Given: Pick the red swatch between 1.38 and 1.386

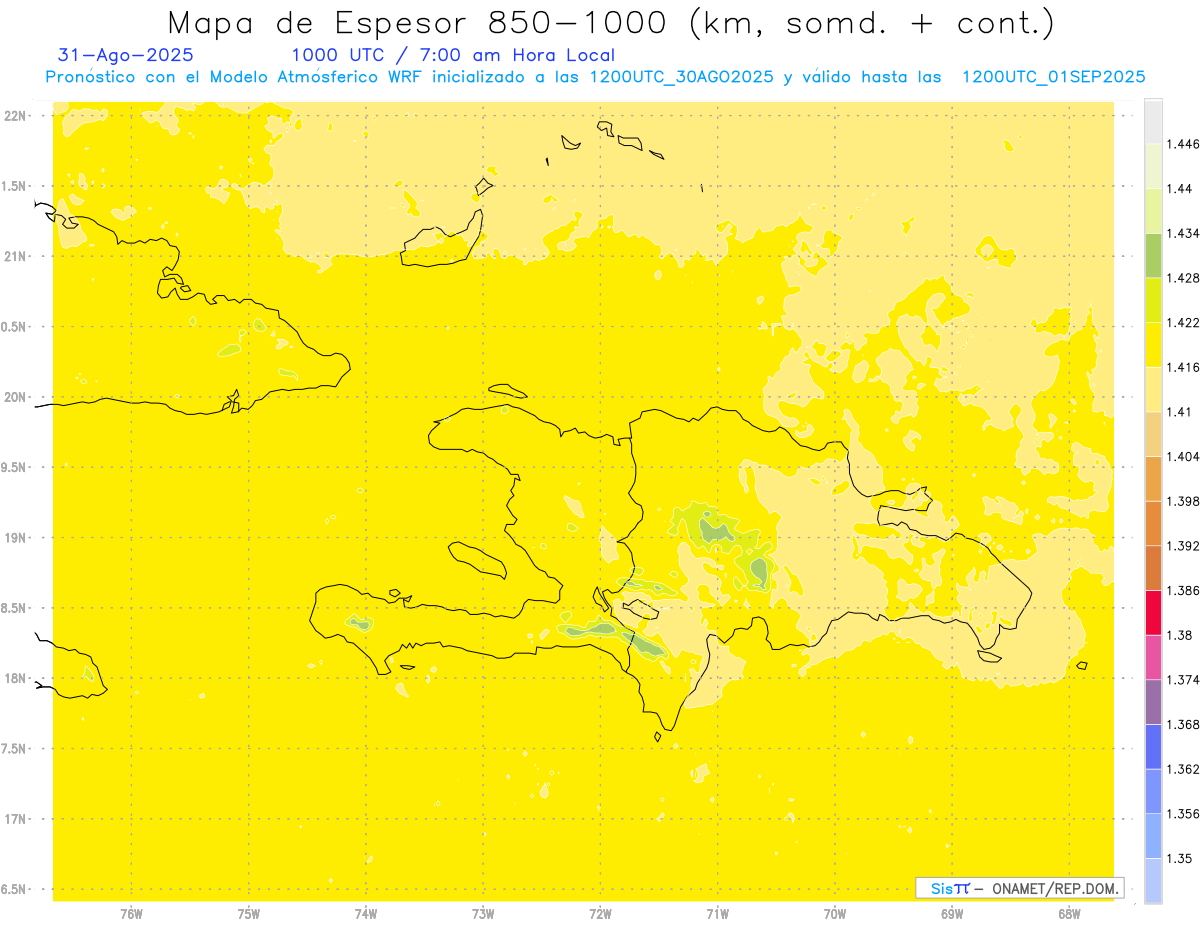Looking at the screenshot, I should coord(1153,612).
